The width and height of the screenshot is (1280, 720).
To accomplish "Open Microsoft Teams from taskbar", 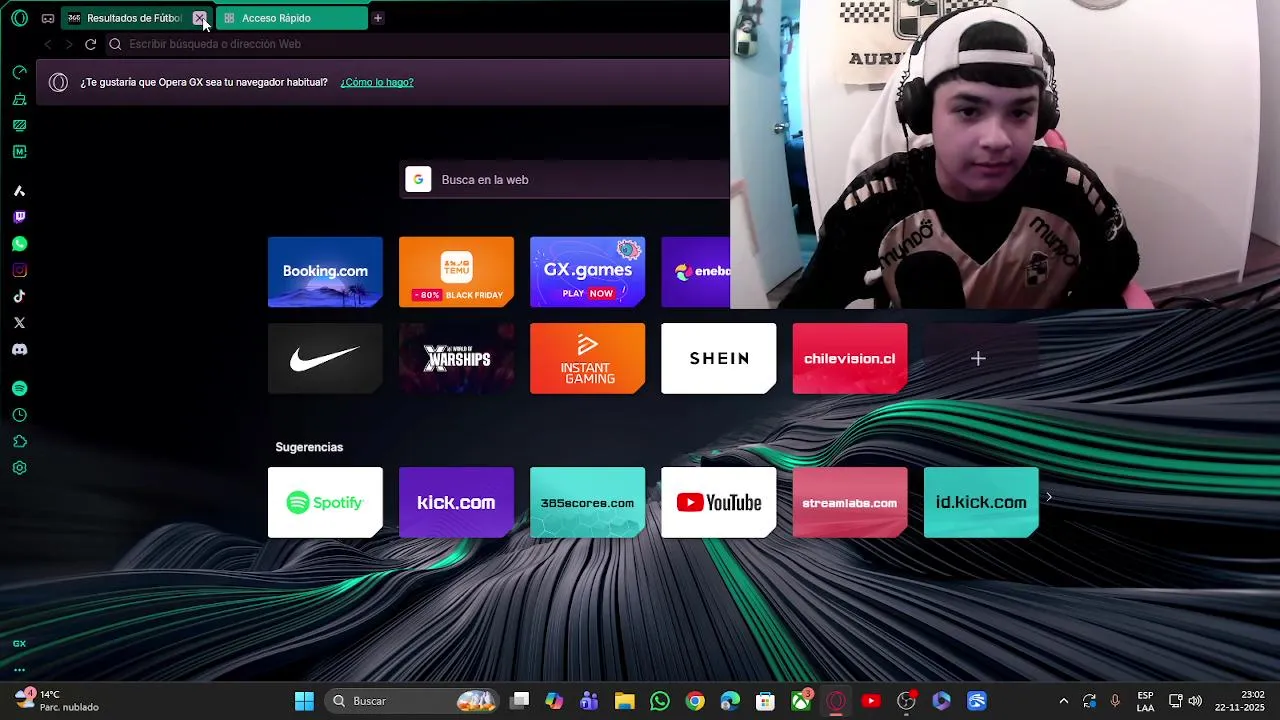I will tap(589, 701).
